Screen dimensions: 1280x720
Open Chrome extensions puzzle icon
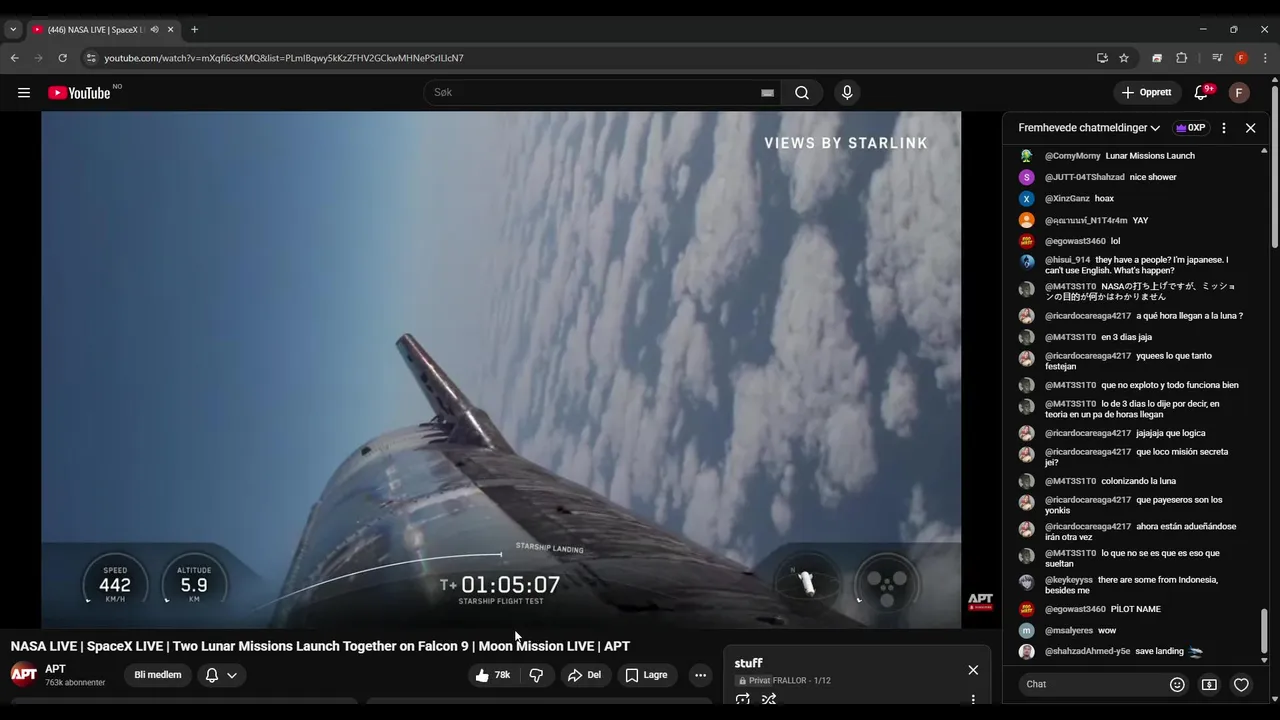click(1181, 58)
